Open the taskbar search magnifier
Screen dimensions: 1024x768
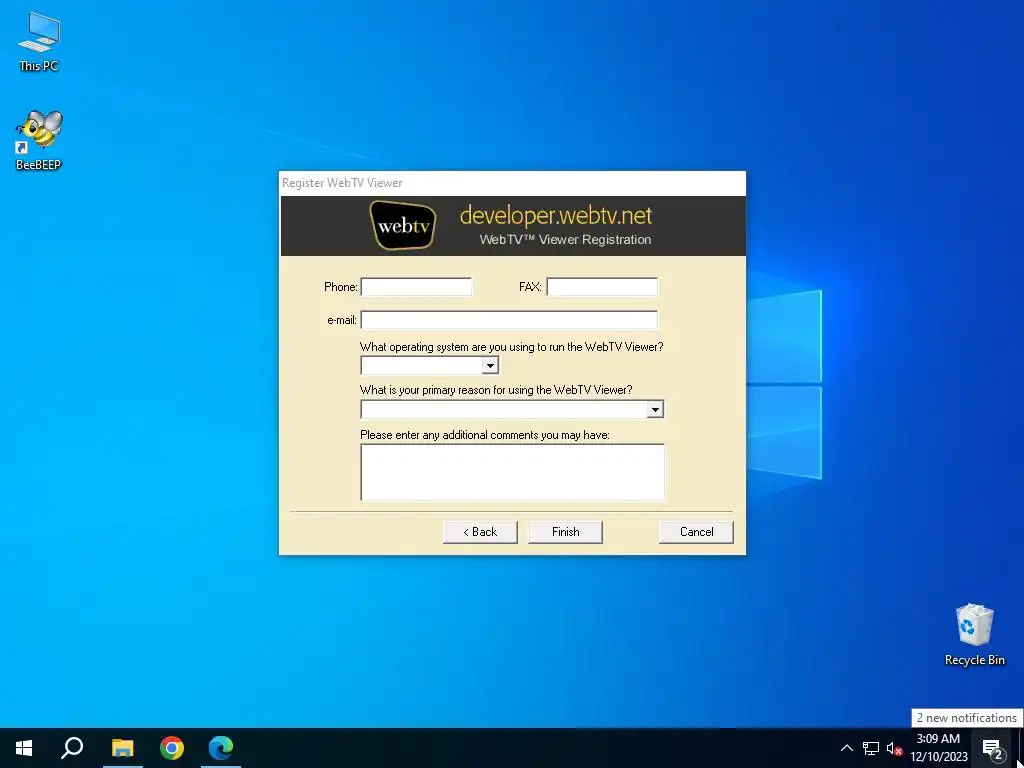click(x=72, y=748)
